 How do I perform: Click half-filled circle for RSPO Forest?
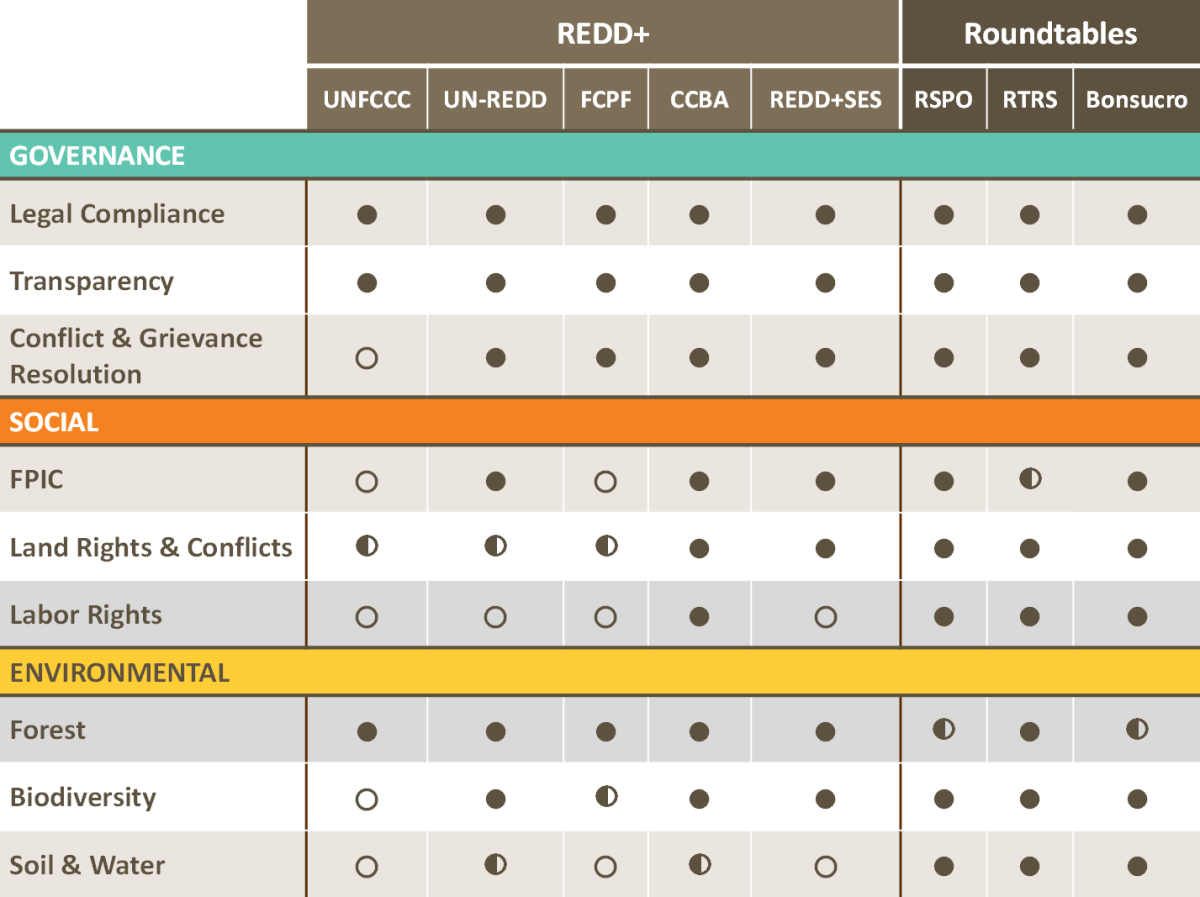click(944, 729)
